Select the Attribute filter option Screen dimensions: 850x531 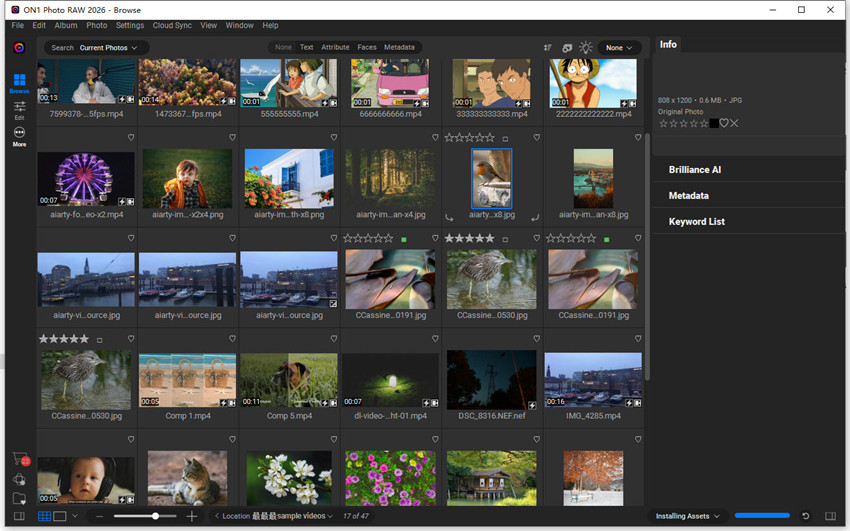click(335, 47)
